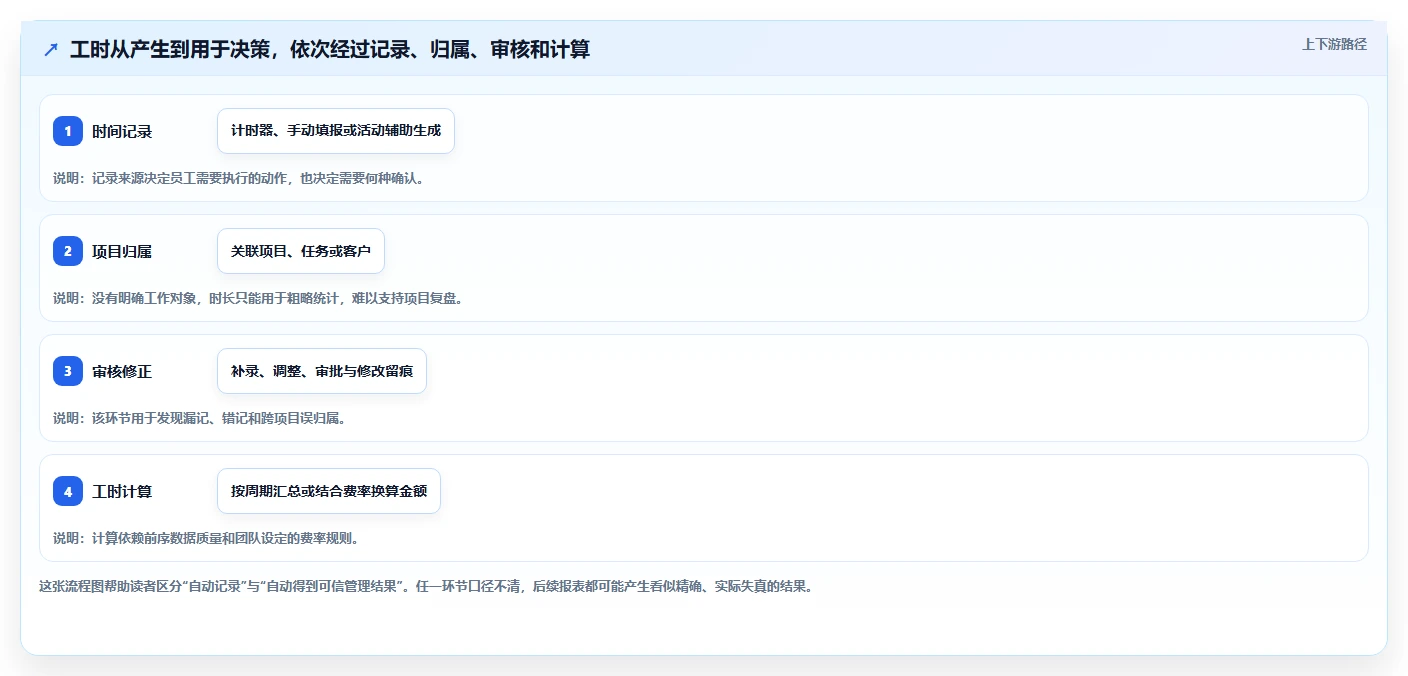Image resolution: width=1408 pixels, height=676 pixels.
Task: Click the note starting 说明：记录来源决定员工
Action: click(239, 178)
